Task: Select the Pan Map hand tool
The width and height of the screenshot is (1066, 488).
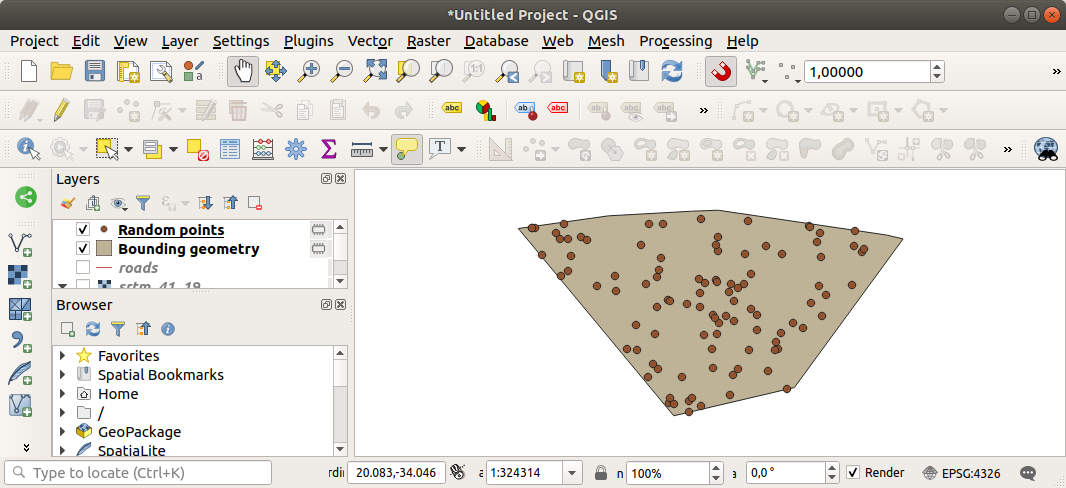Action: tap(243, 72)
